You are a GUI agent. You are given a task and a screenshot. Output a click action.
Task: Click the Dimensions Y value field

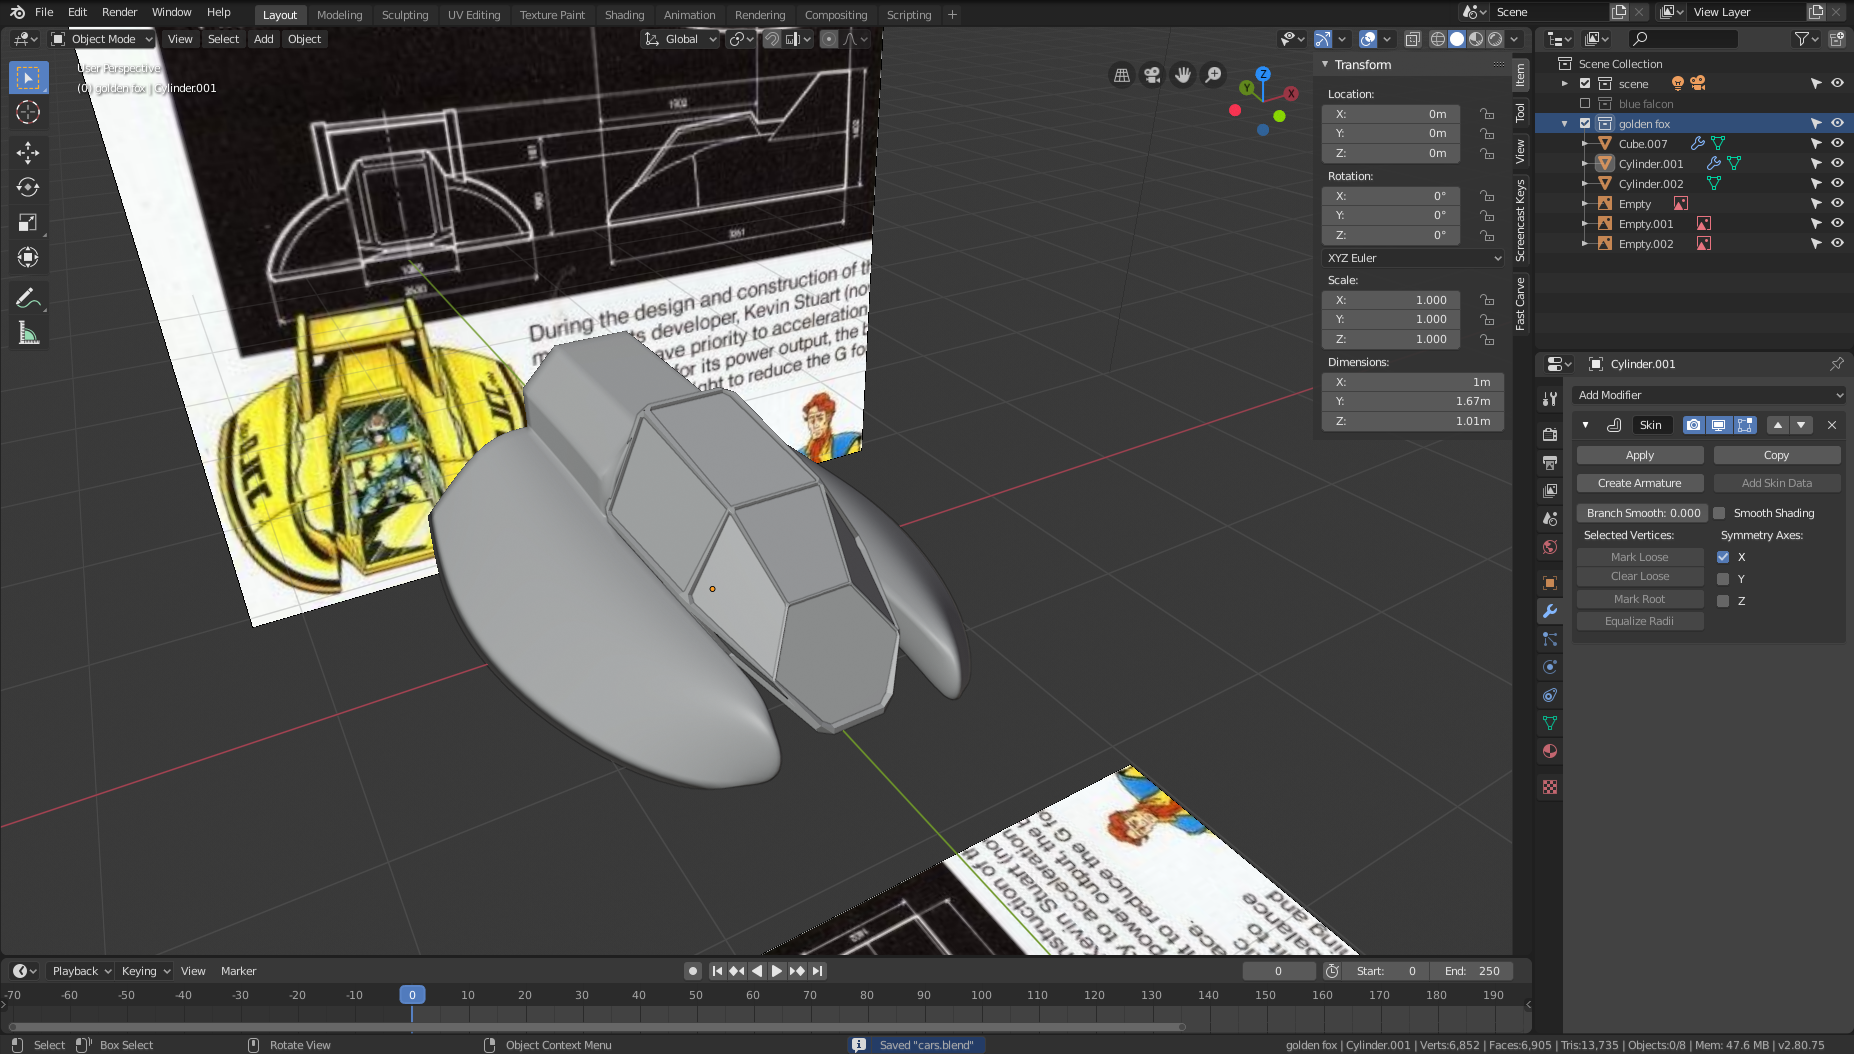pos(1412,401)
